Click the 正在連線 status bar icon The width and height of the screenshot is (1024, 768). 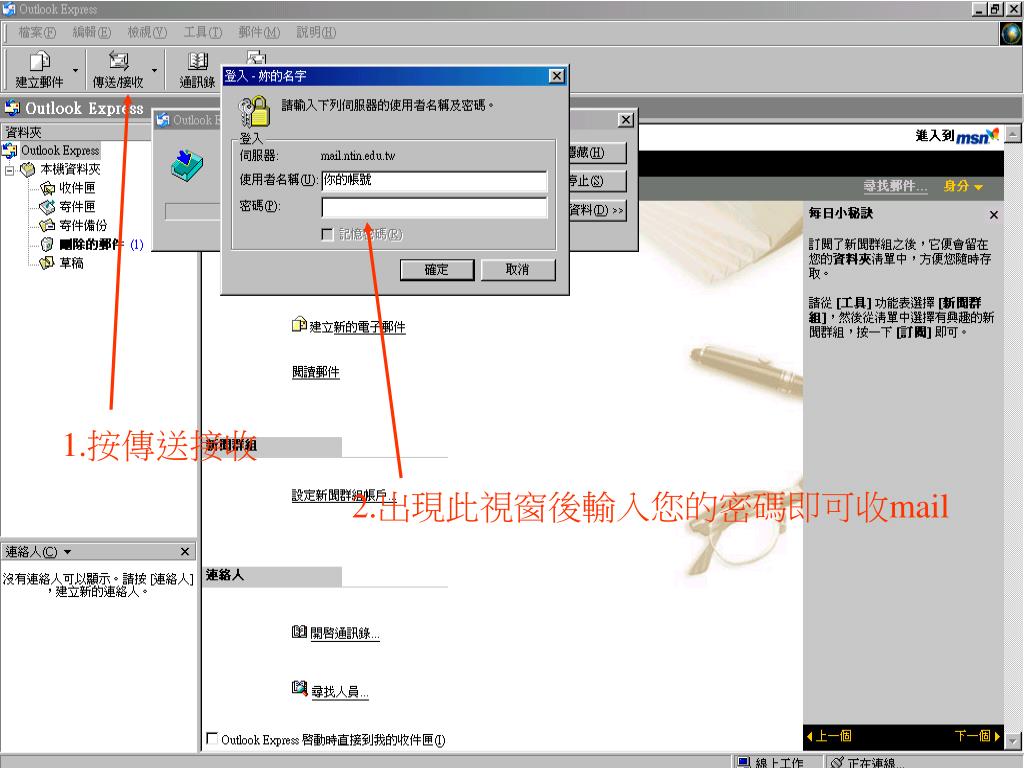(x=837, y=762)
